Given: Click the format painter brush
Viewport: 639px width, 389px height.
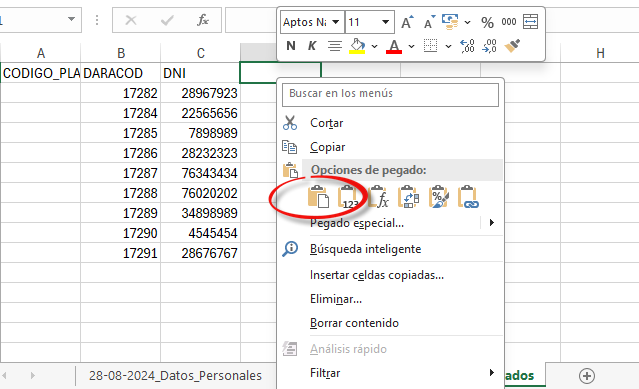Looking at the screenshot, I should (512, 46).
